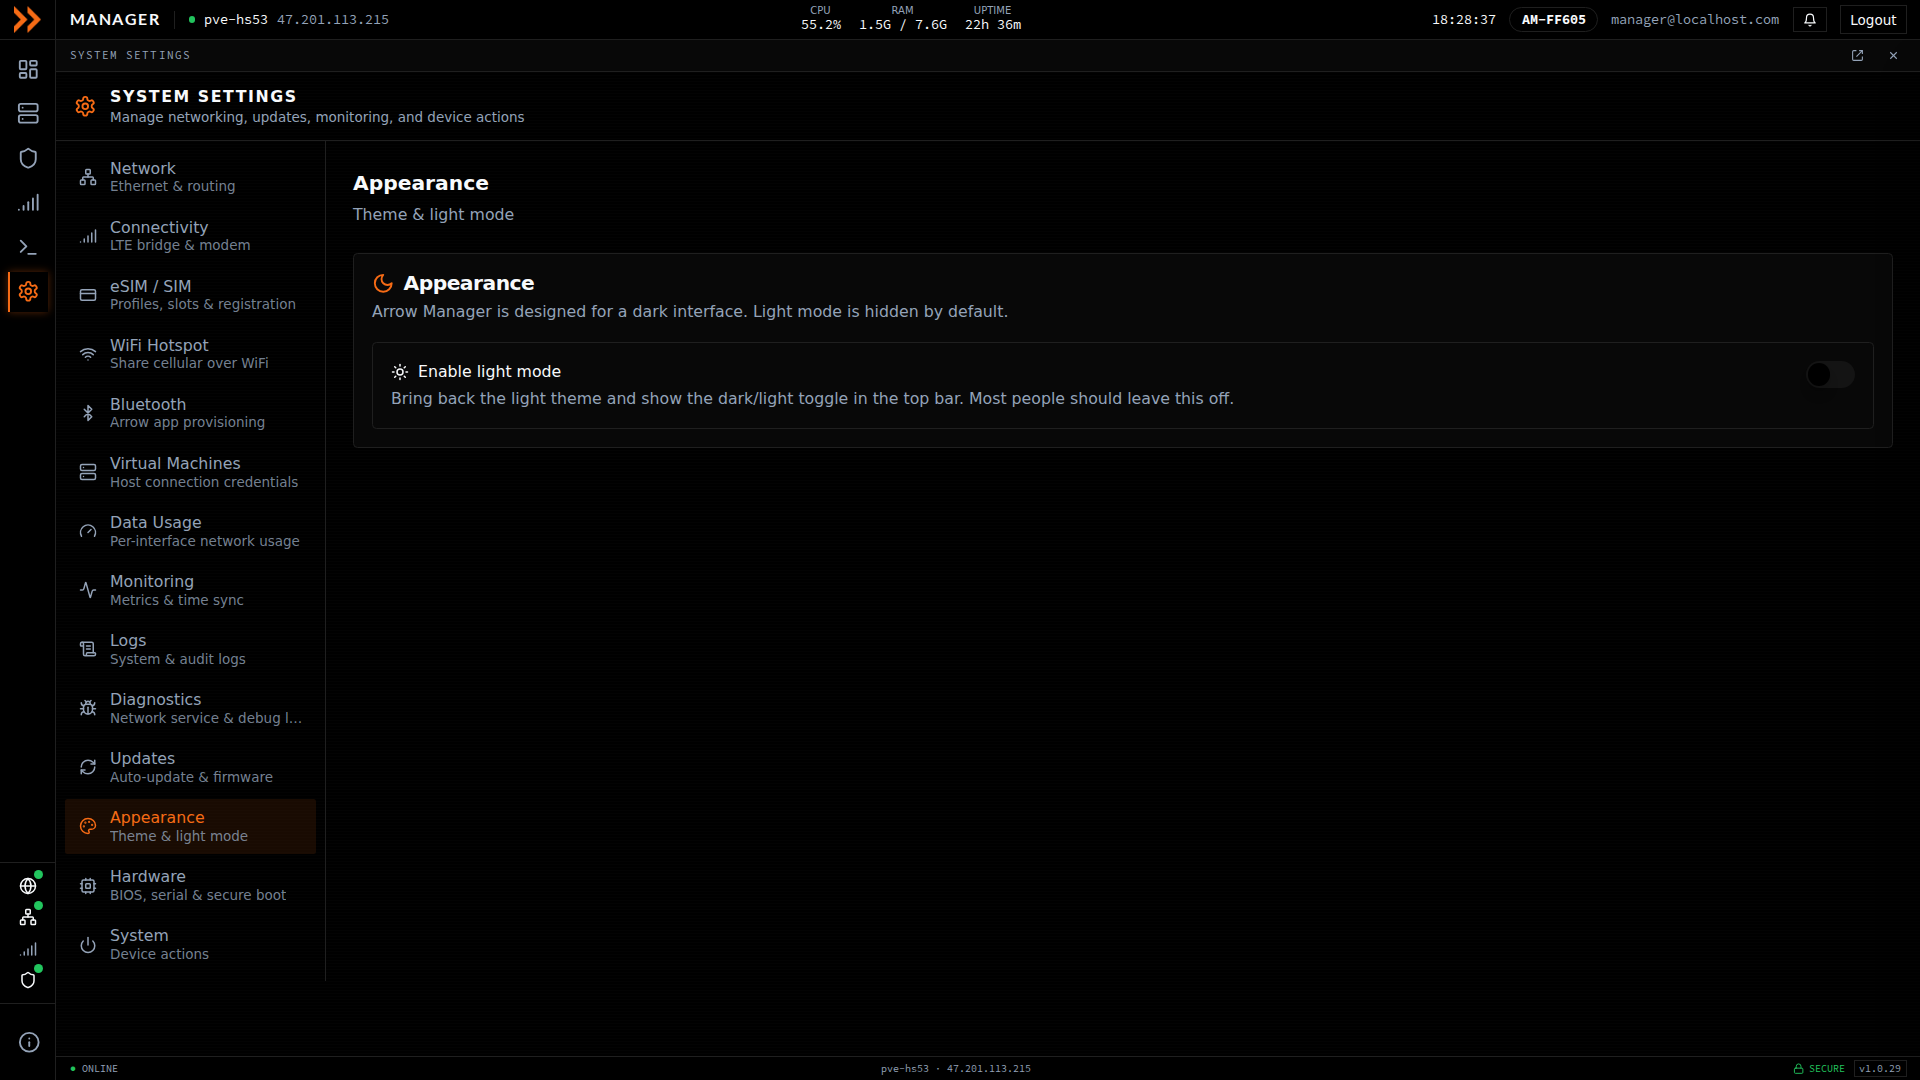Click manager@localhost.com account text

1694,20
